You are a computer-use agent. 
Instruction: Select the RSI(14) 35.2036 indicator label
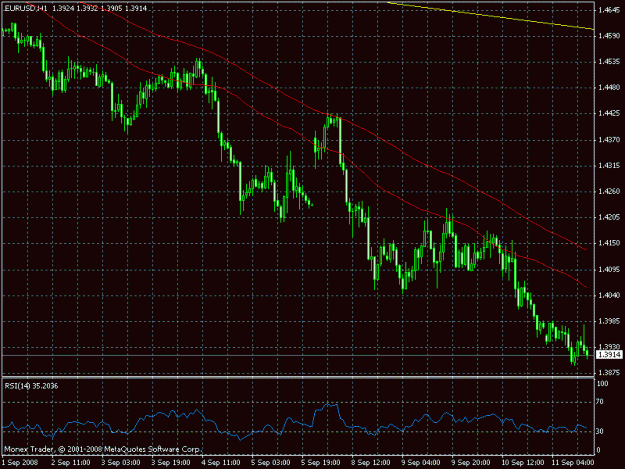pos(31,386)
